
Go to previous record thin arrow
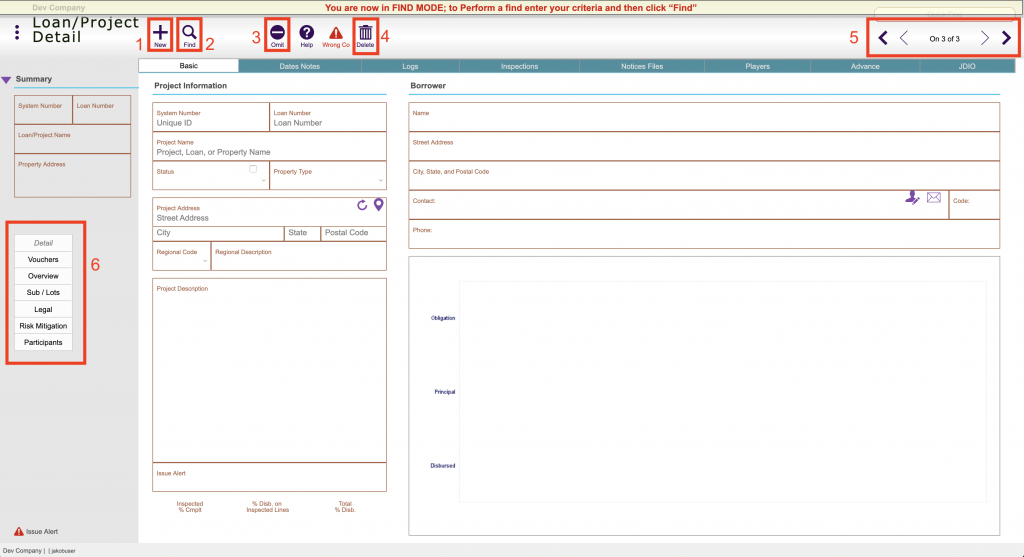[x=904, y=38]
